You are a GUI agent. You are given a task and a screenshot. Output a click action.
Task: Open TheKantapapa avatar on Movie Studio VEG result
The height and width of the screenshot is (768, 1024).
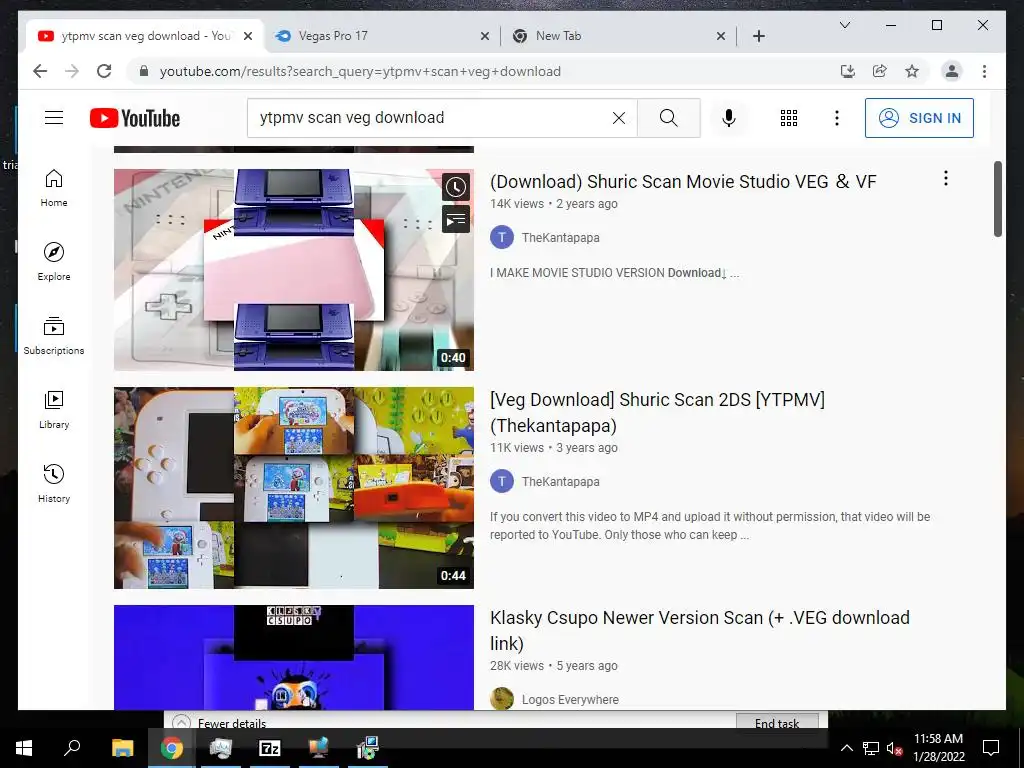pyautogui.click(x=502, y=237)
